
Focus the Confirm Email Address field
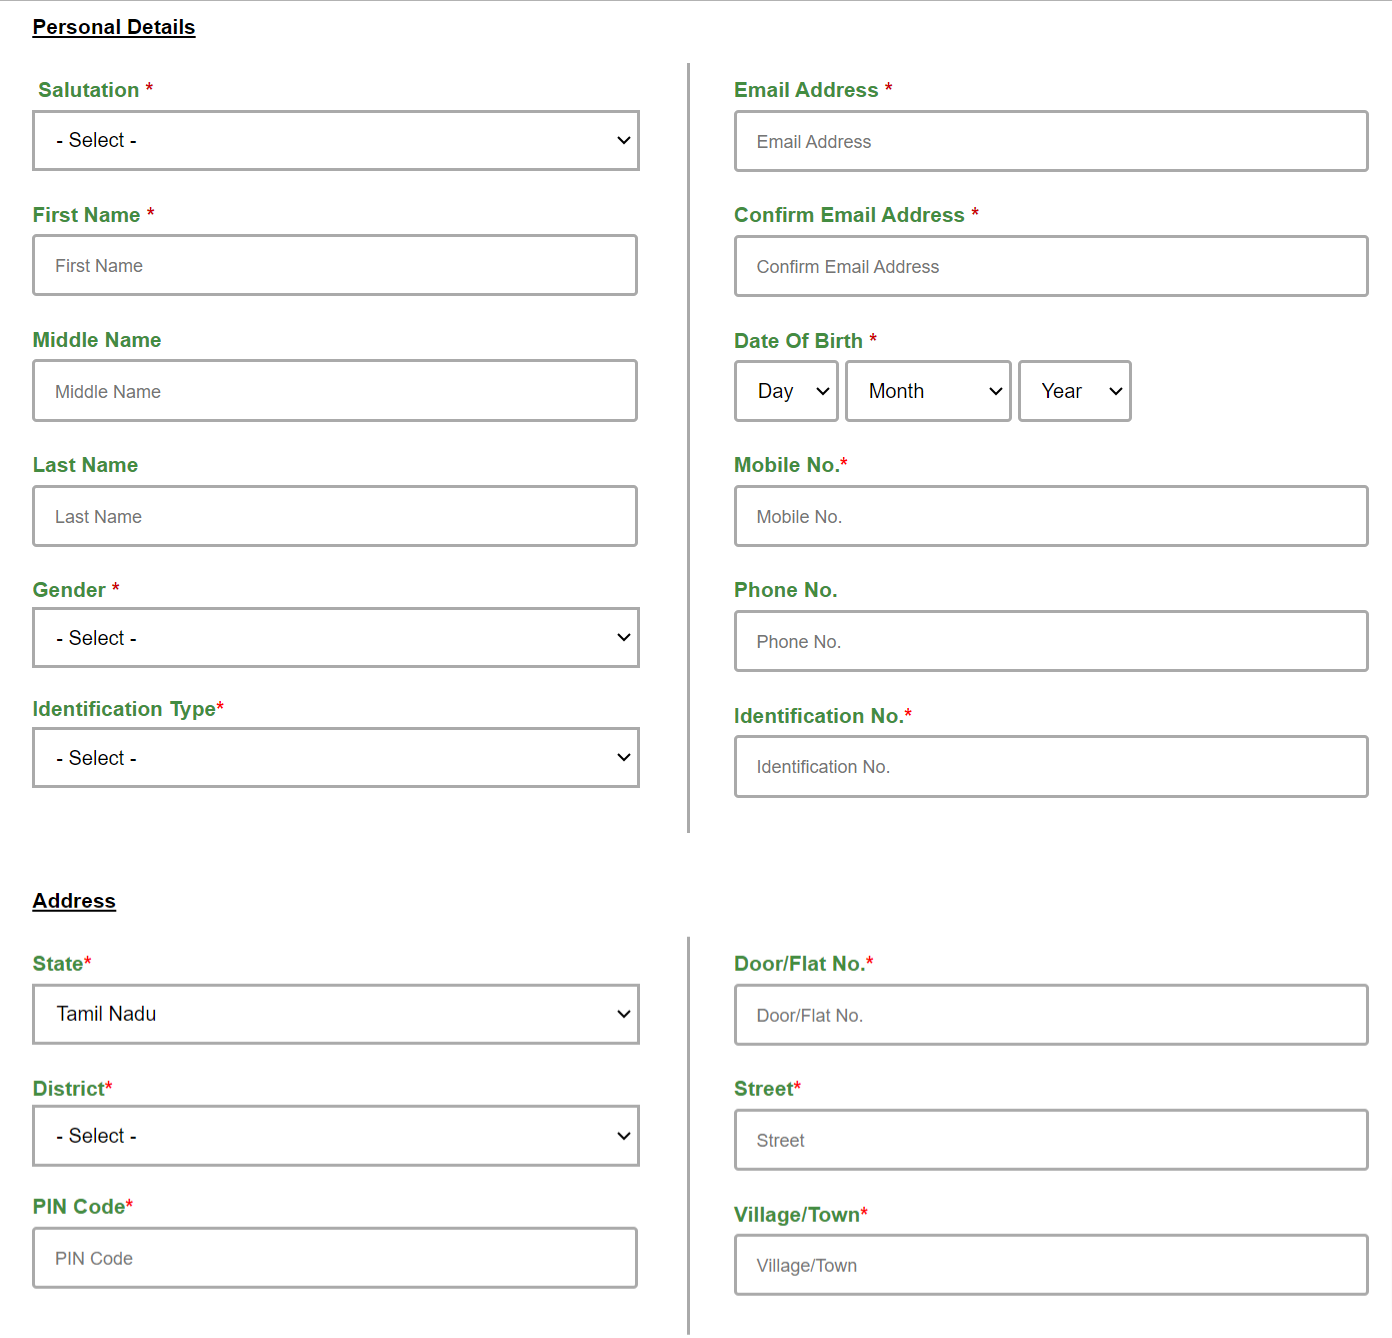pos(1051,266)
